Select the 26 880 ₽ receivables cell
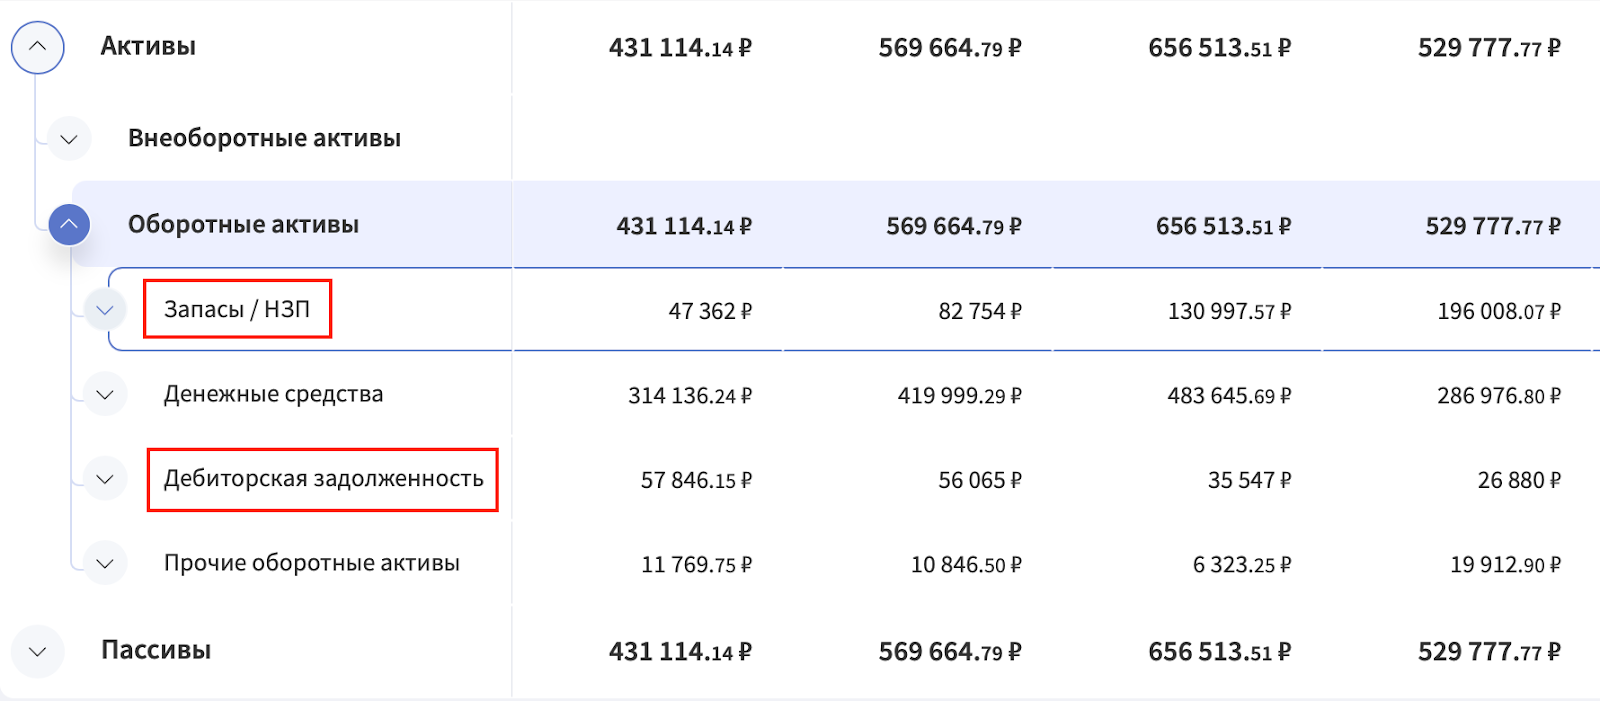 [x=1518, y=481]
